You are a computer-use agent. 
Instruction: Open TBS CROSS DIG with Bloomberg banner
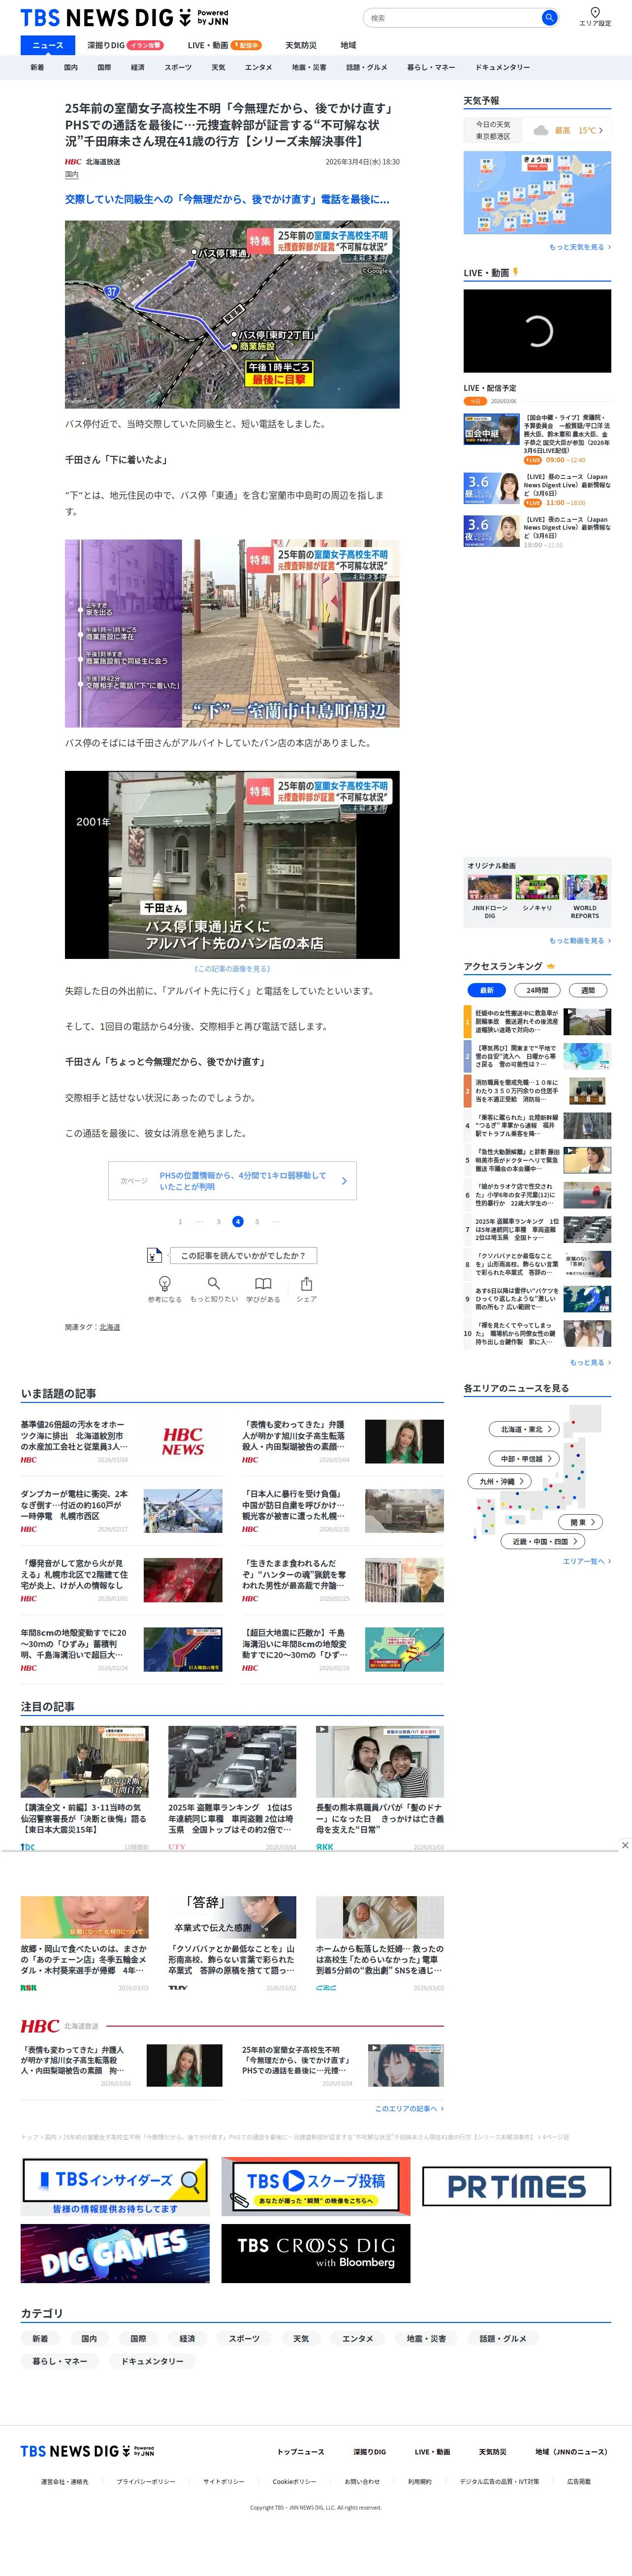pos(316,2254)
